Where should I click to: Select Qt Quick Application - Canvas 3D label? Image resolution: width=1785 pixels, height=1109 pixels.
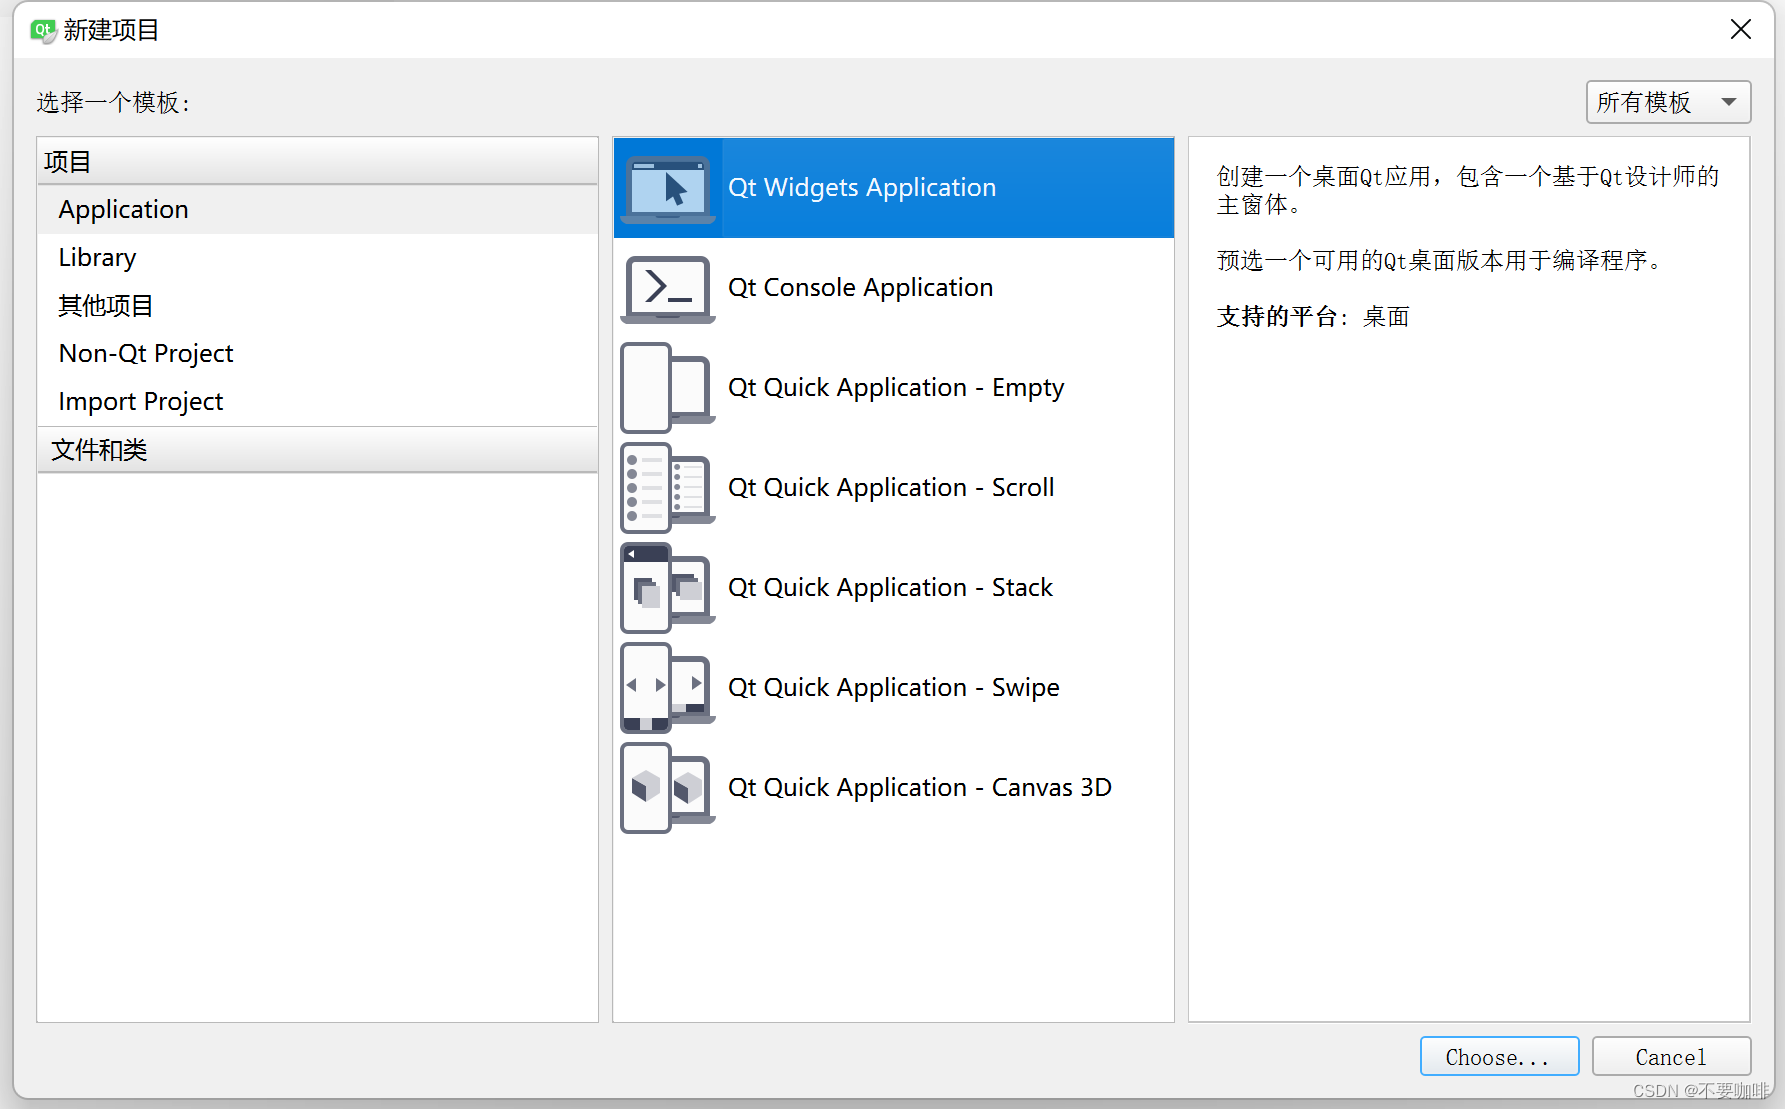point(920,788)
